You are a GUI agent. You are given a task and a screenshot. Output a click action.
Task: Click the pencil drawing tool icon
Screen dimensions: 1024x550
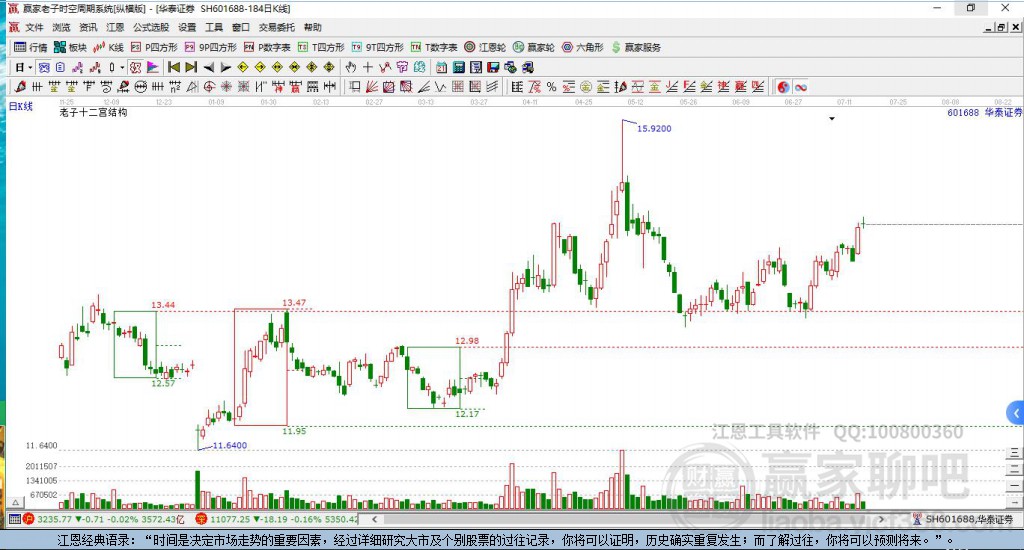[x=20, y=87]
